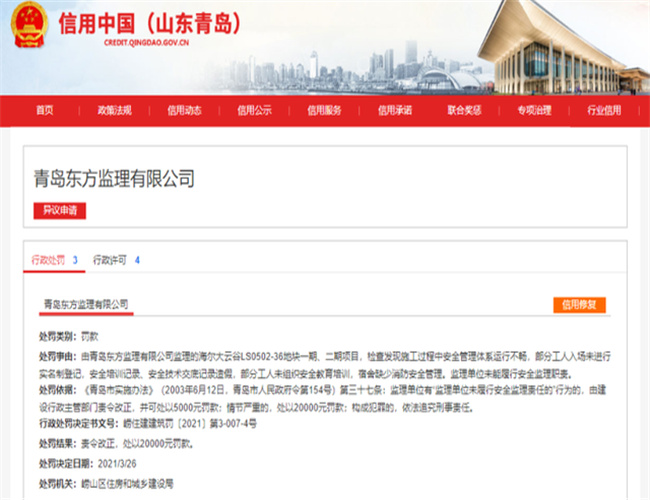This screenshot has width=650, height=500.
Task: Click the 处罚结果 line with 20000元罚款
Action: [x=116, y=444]
